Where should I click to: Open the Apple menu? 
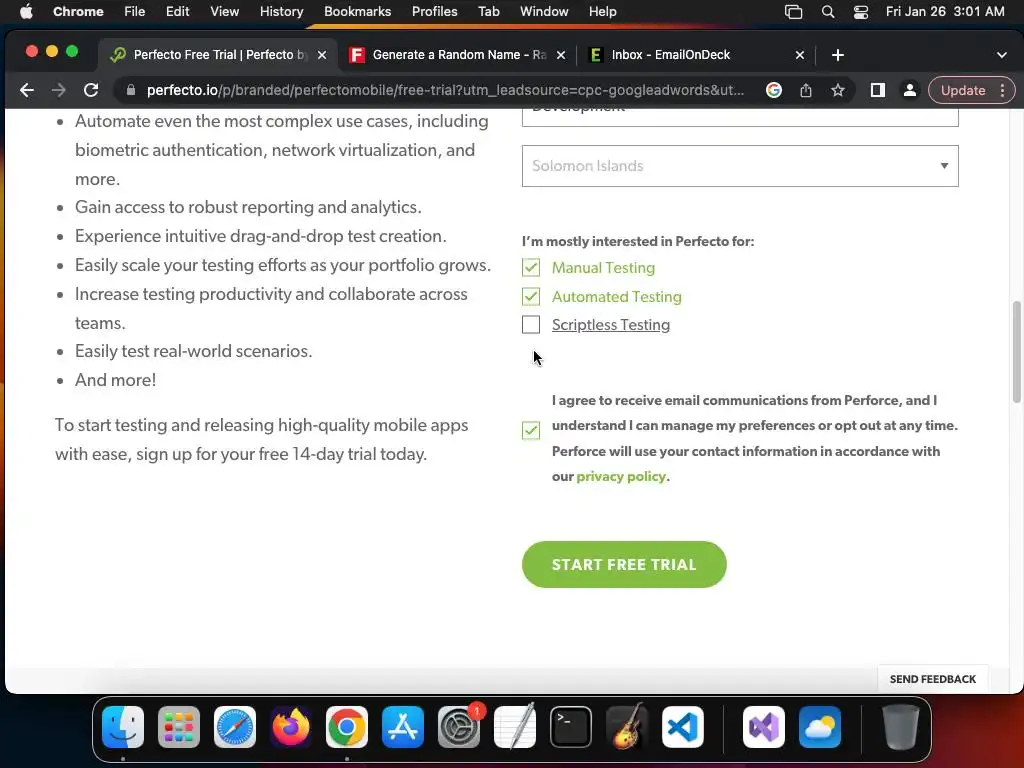tap(26, 12)
